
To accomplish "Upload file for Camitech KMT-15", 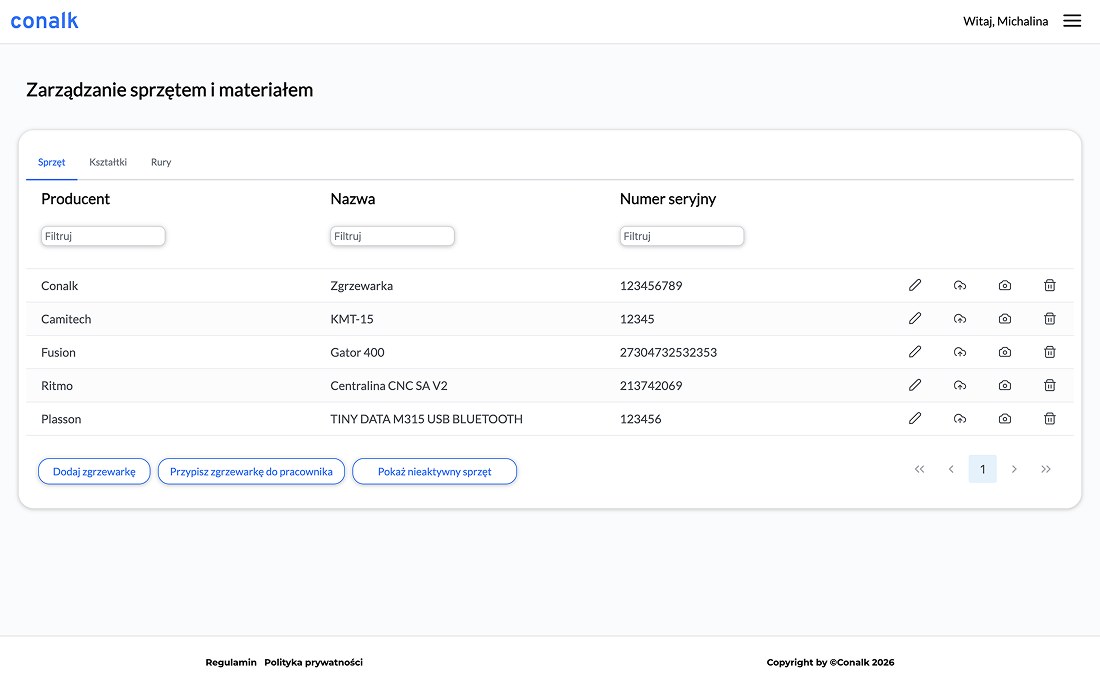I will click(x=960, y=318).
